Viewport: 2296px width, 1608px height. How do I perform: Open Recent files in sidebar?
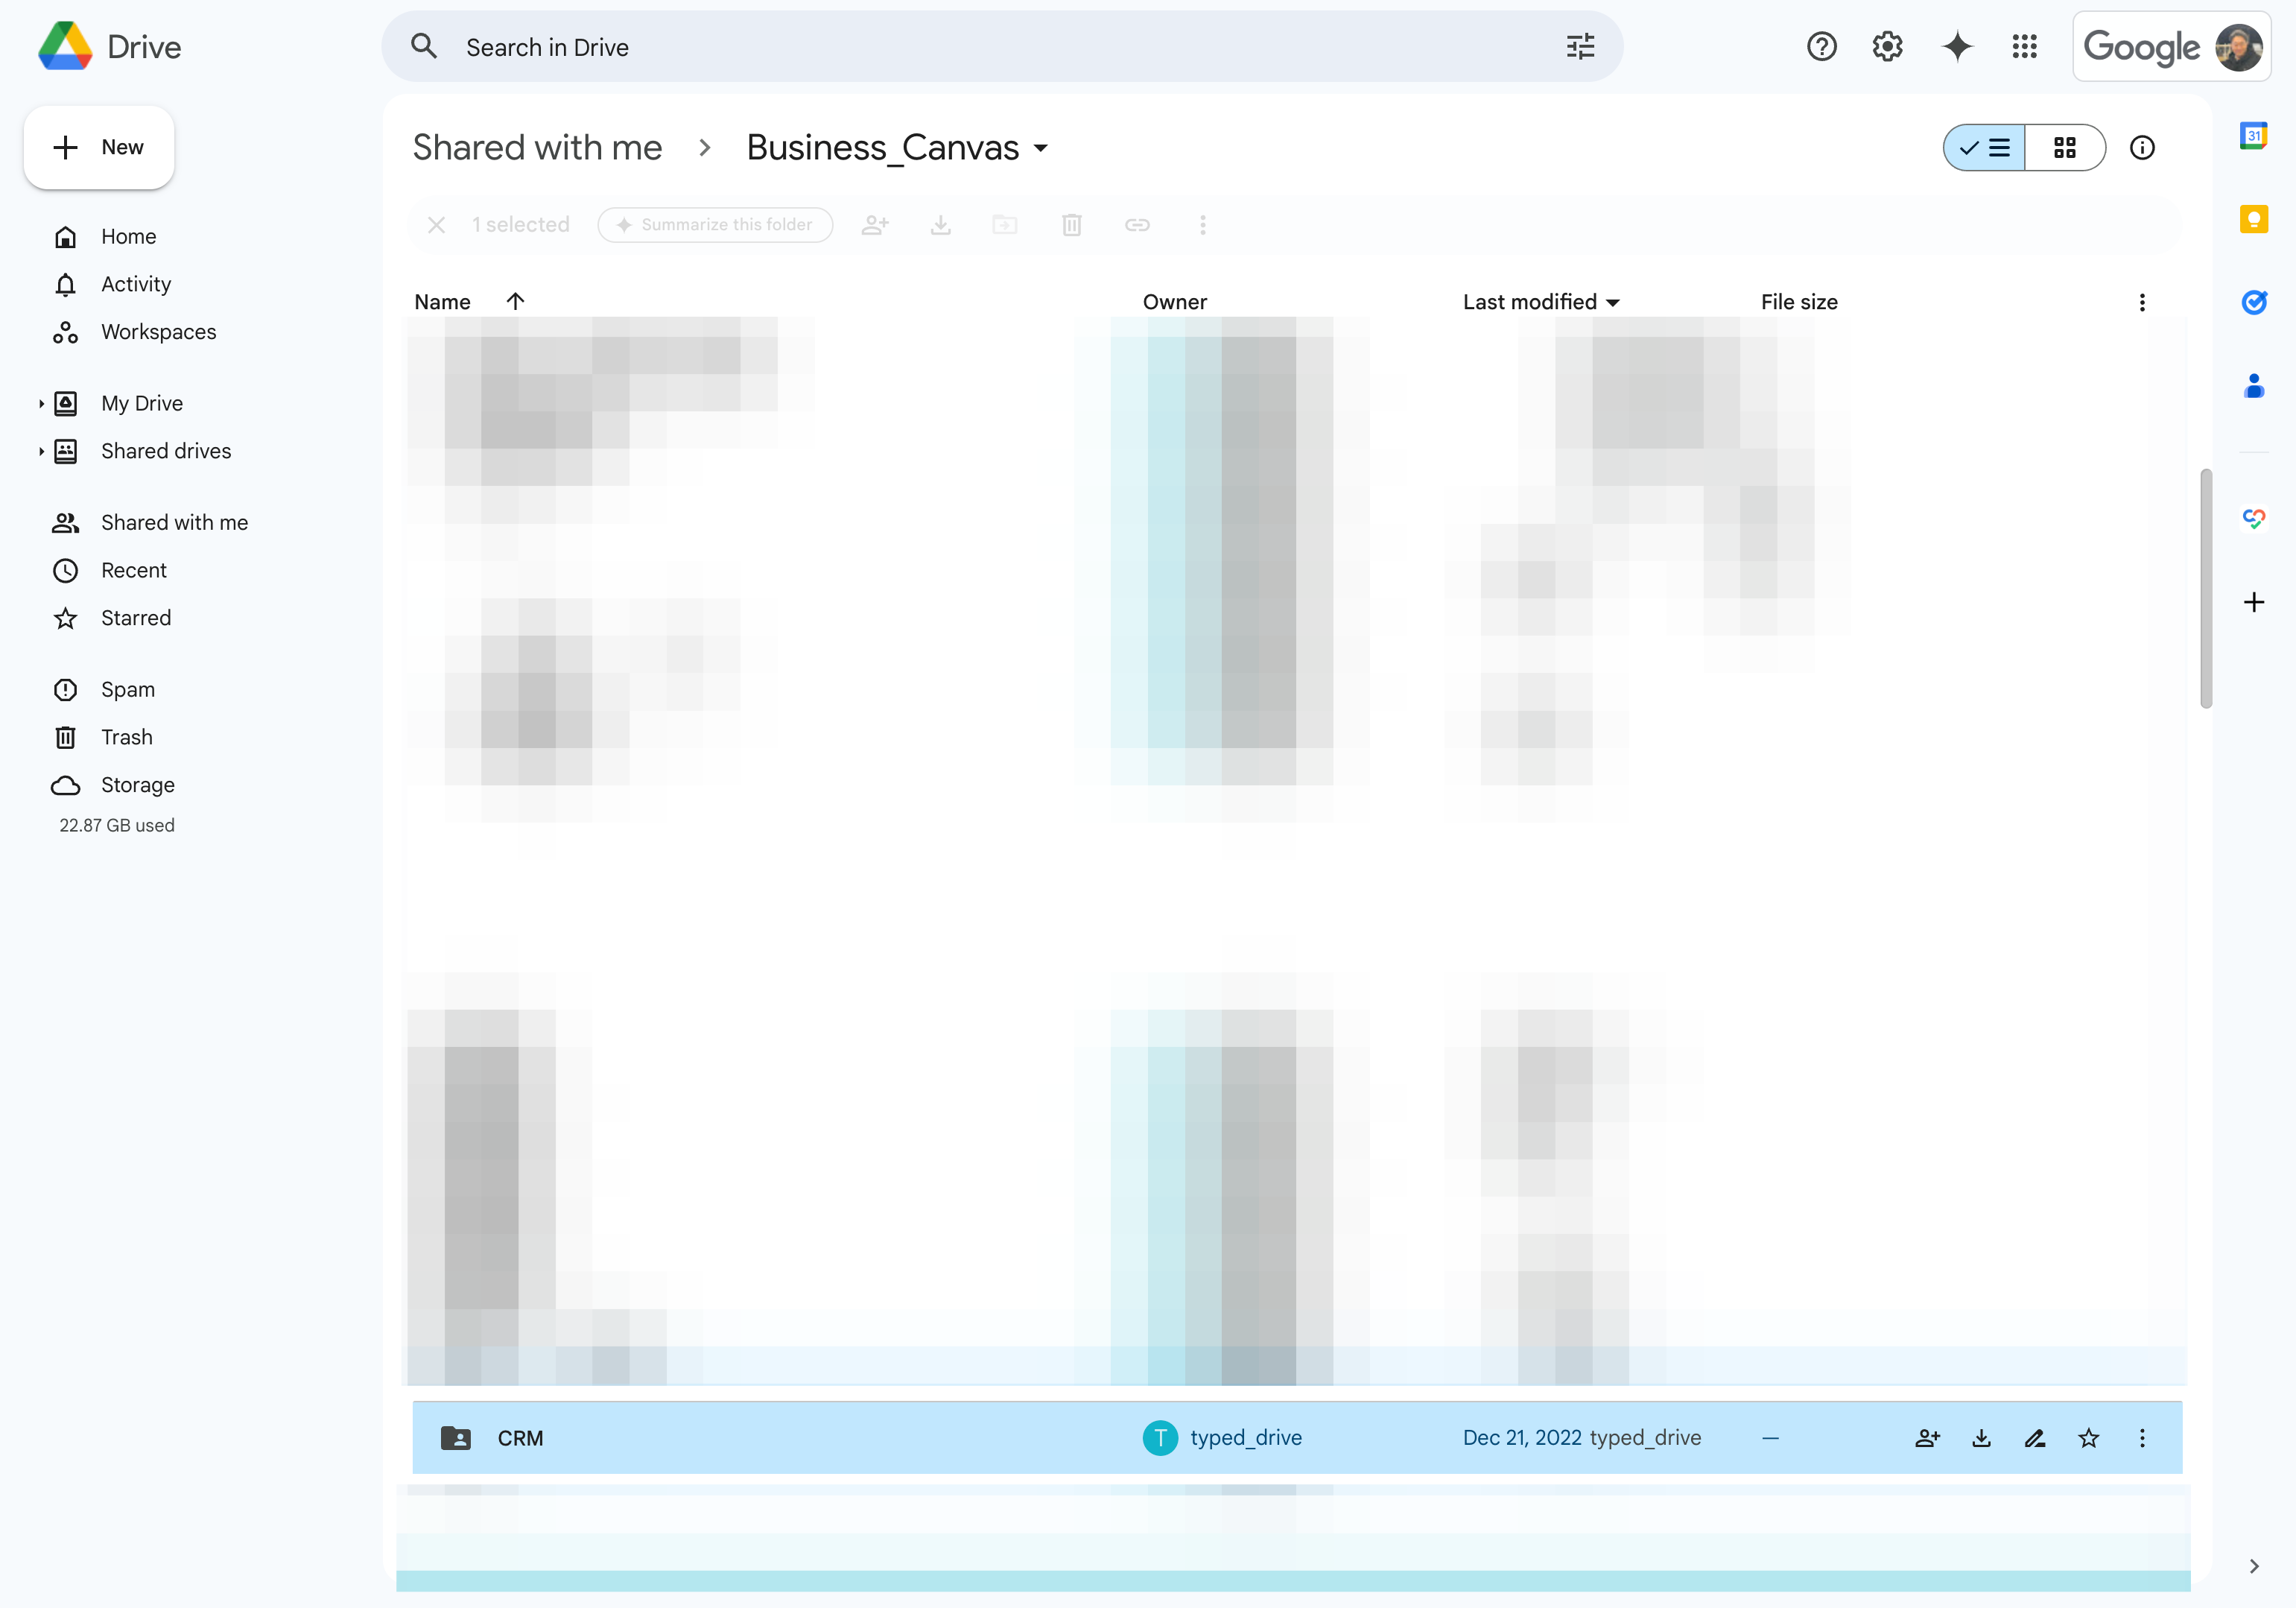point(134,570)
